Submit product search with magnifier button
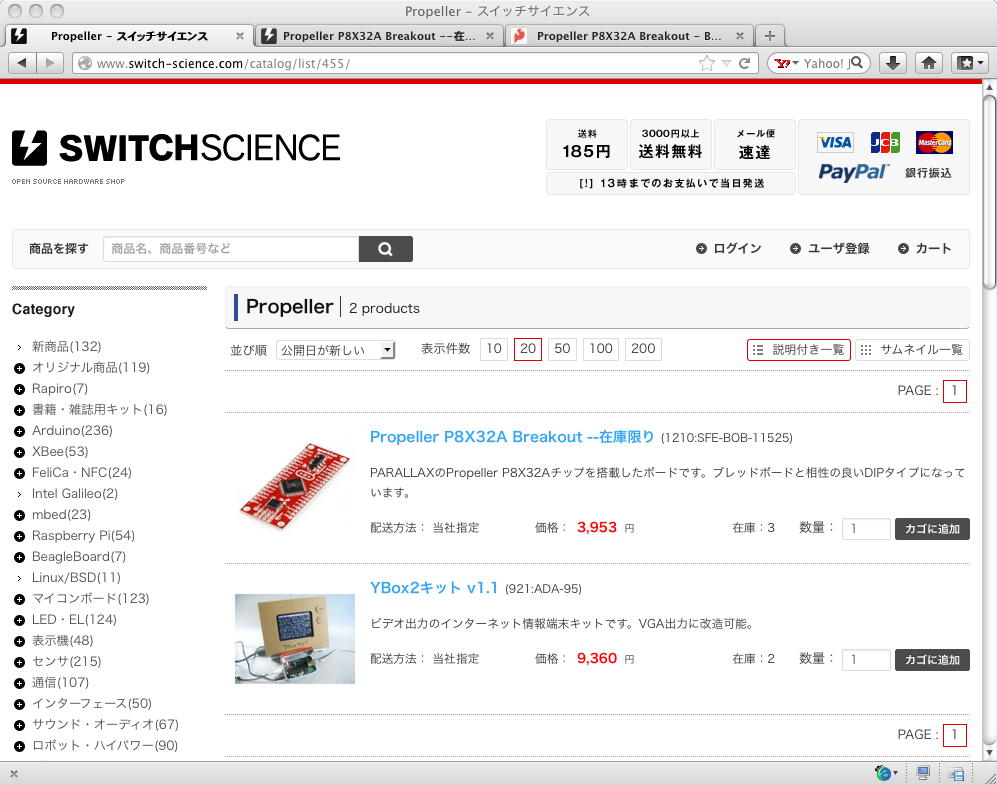The image size is (997, 785). 385,249
